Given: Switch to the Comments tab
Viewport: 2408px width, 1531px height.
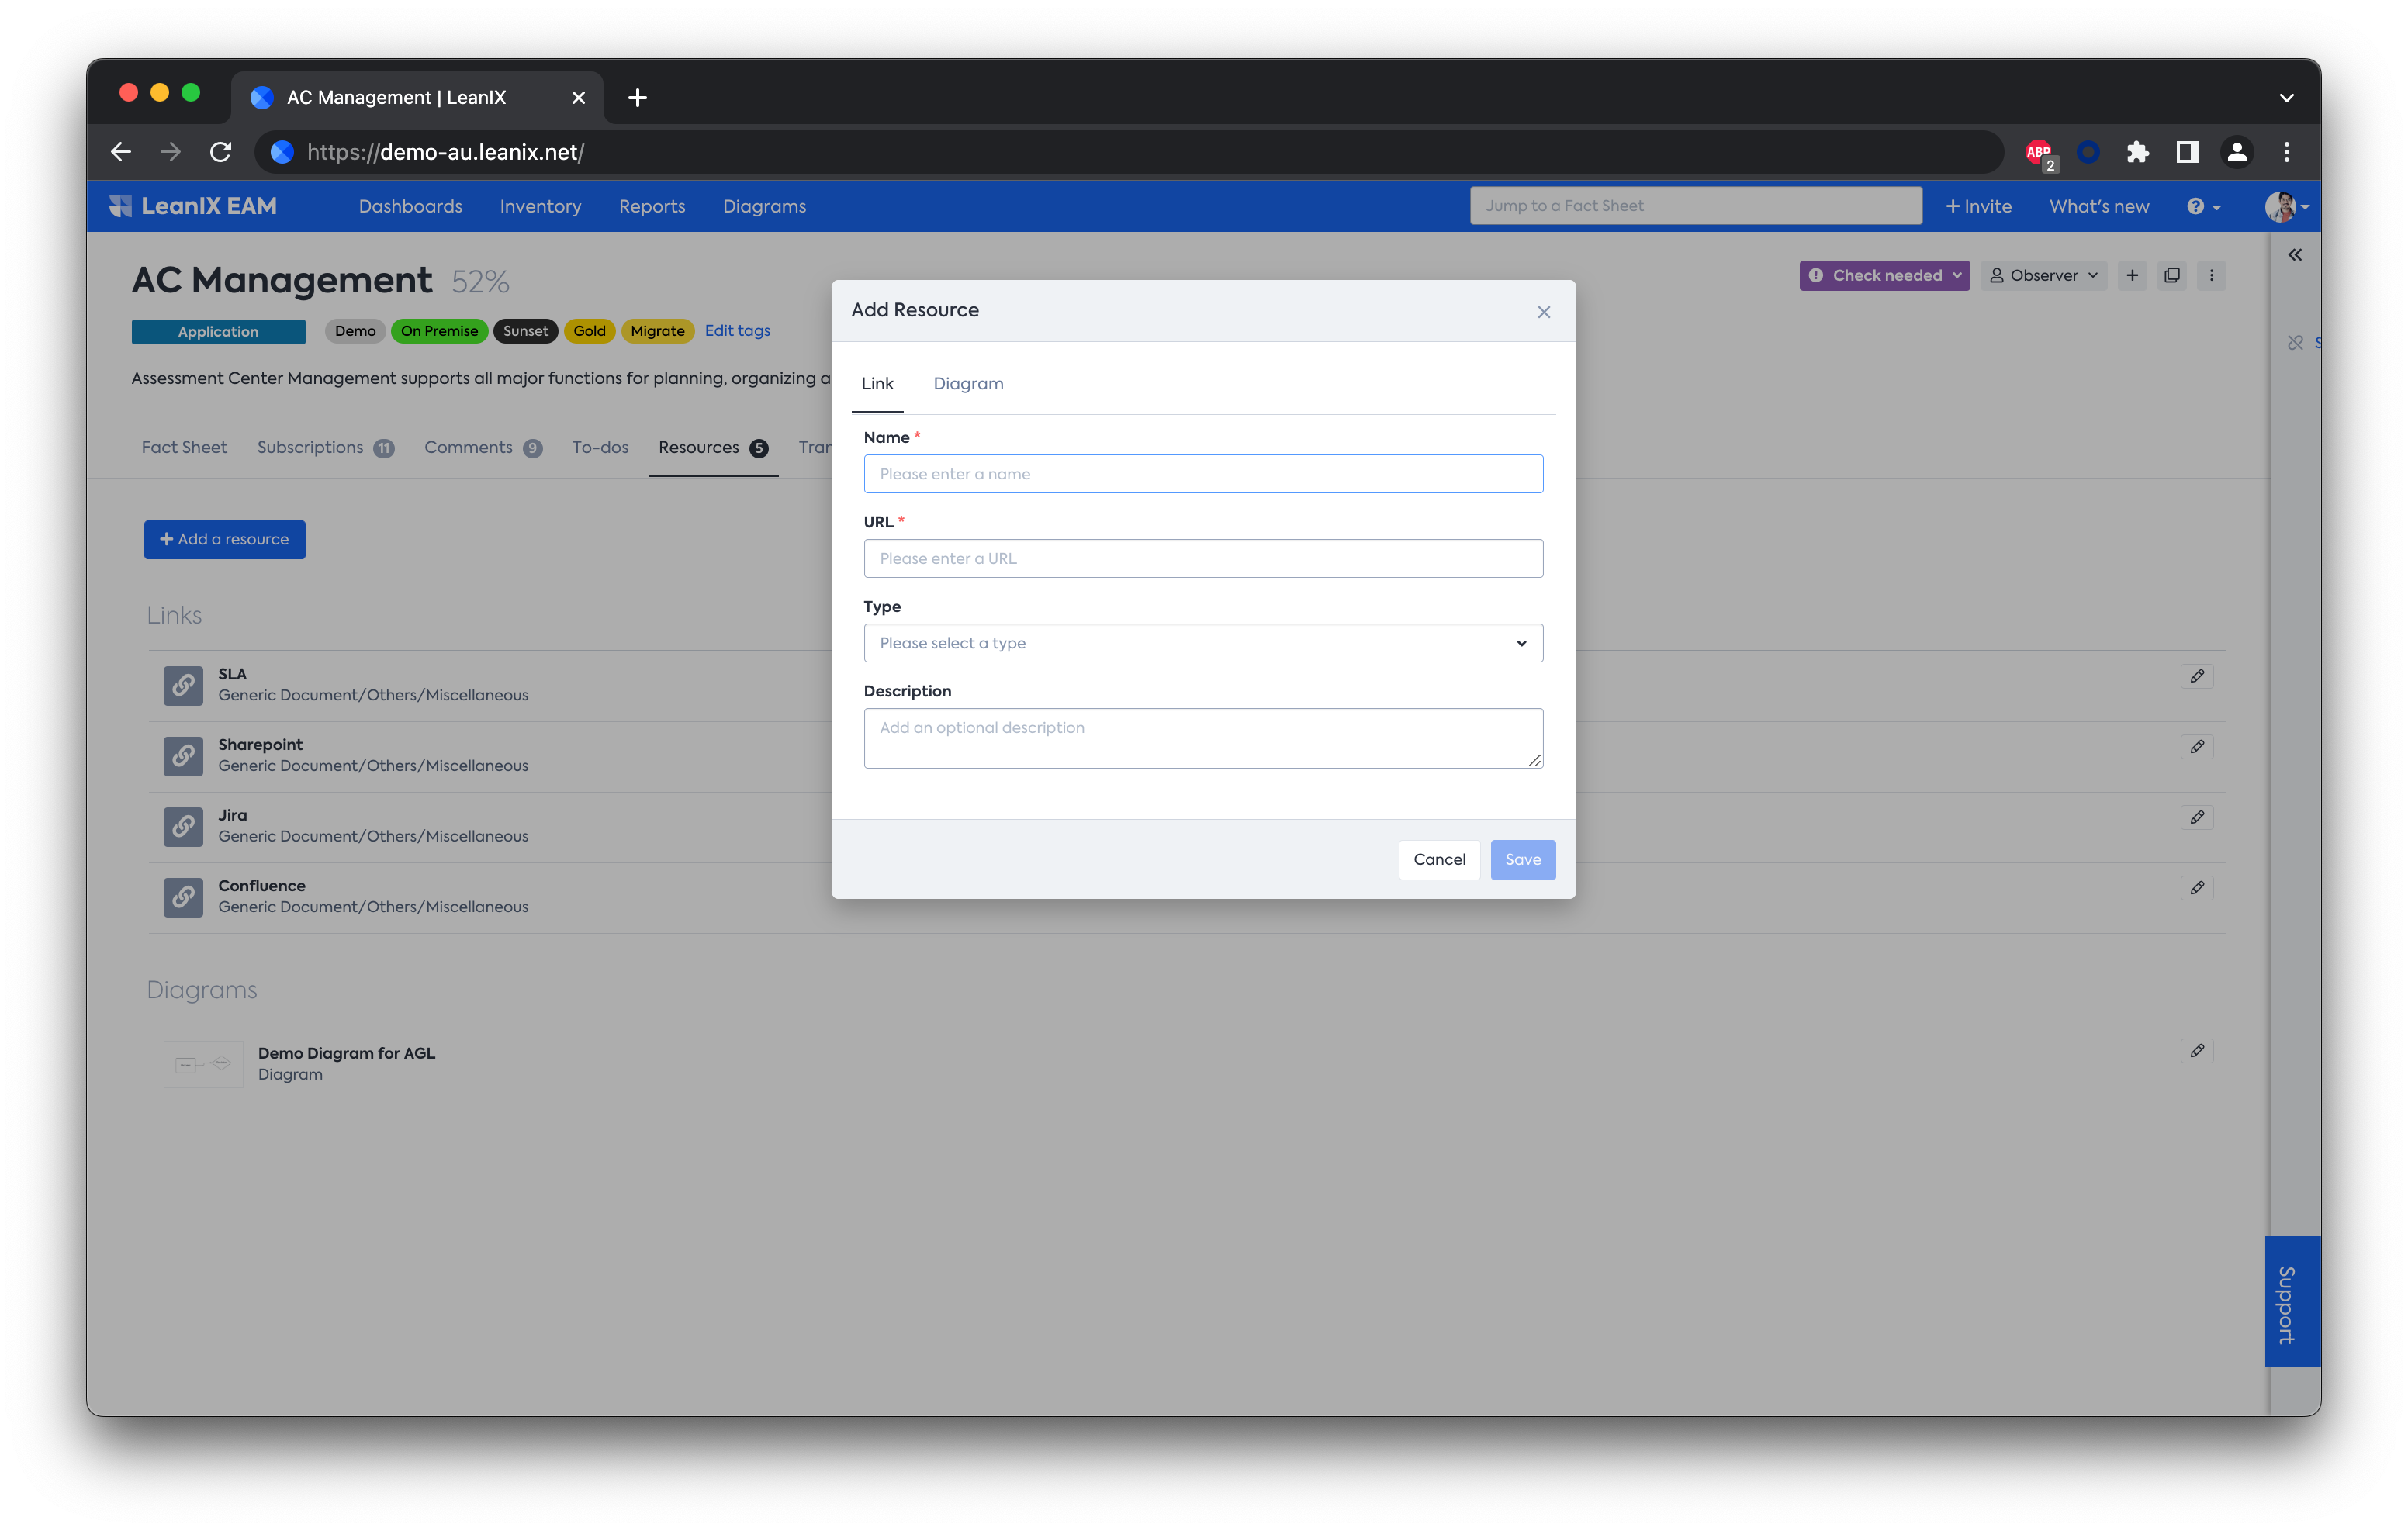Looking at the screenshot, I should point(483,447).
